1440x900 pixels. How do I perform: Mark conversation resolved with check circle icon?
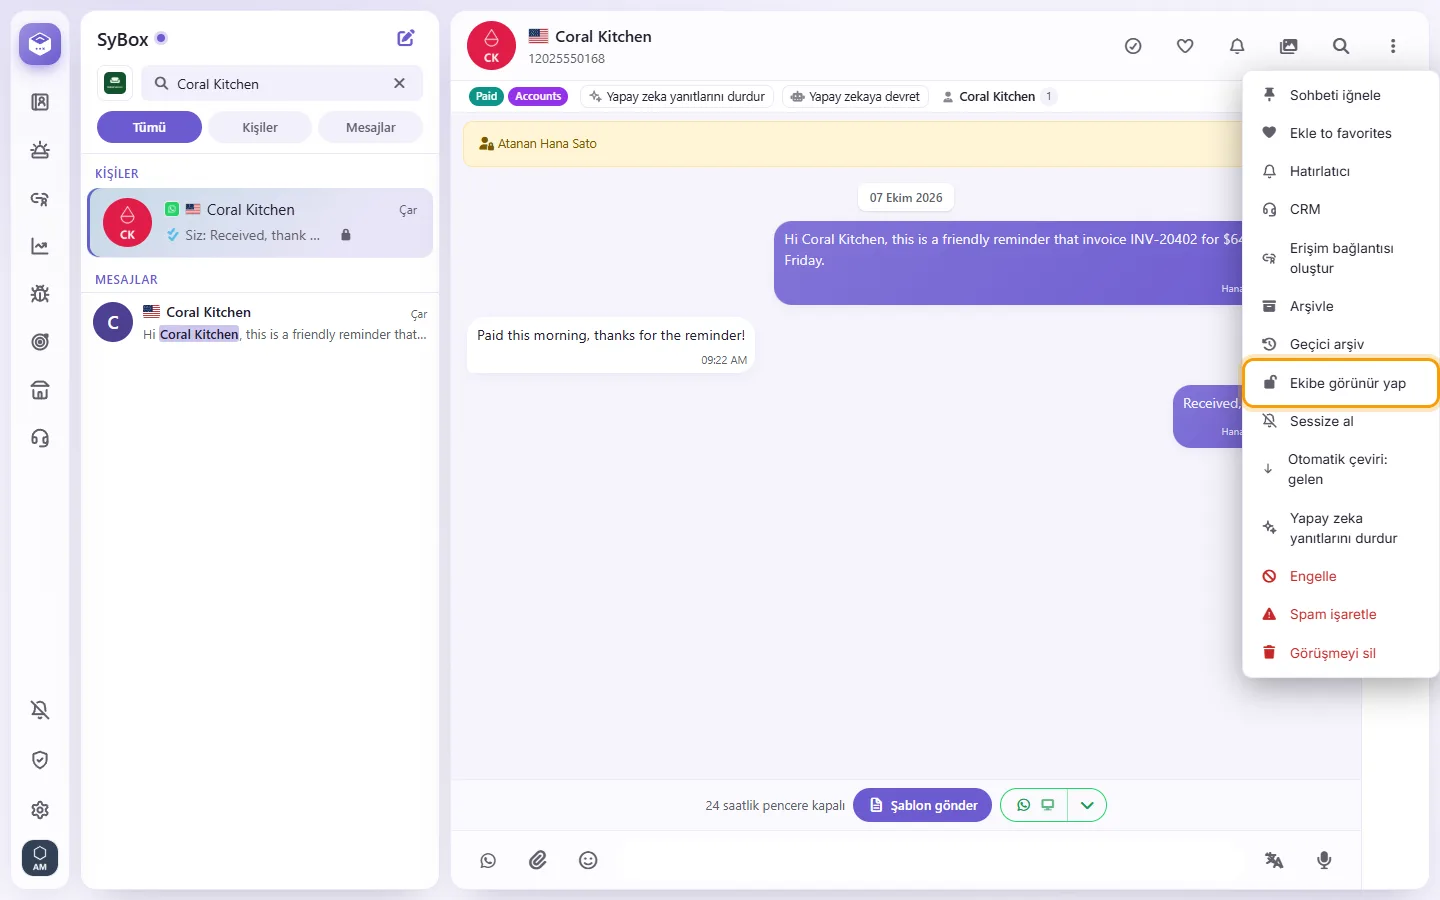[1133, 46]
